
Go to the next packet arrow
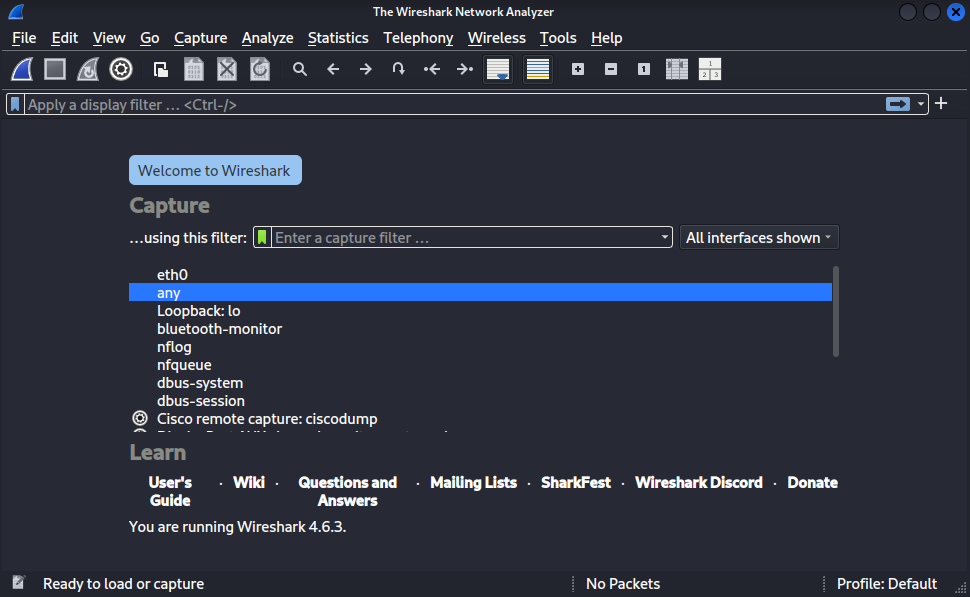(366, 69)
